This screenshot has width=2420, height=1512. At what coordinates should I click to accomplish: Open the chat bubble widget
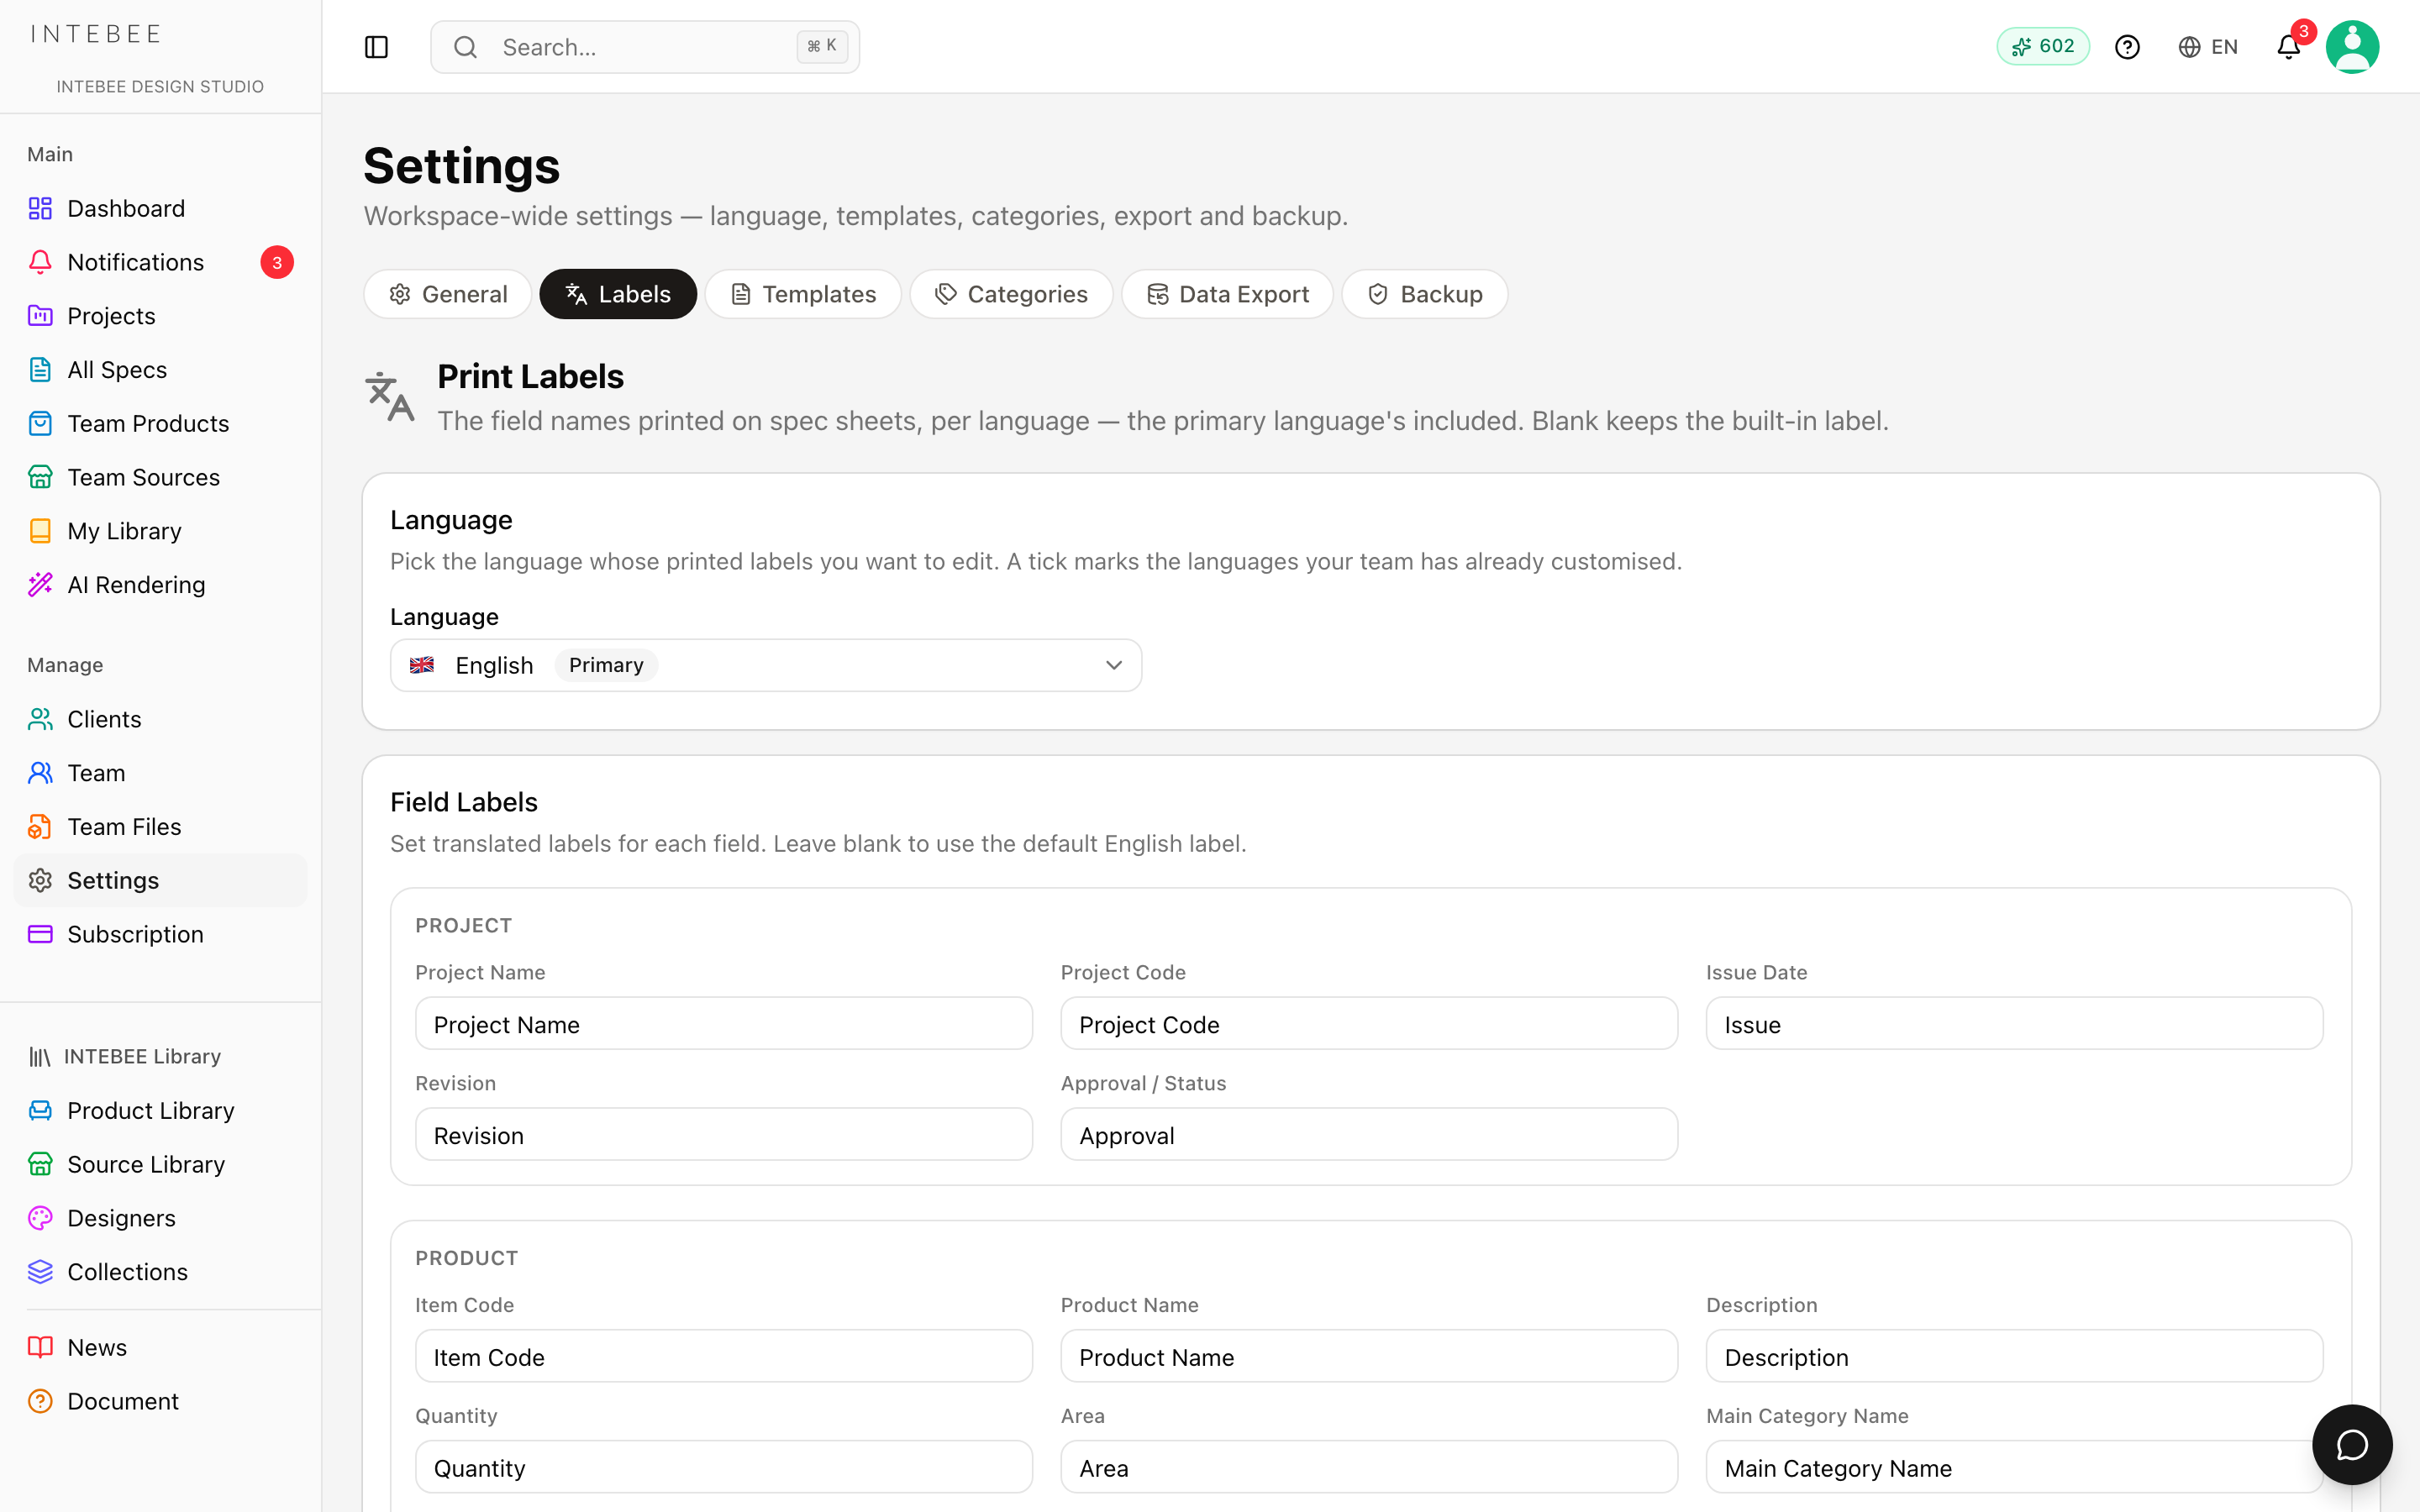2352,1444
